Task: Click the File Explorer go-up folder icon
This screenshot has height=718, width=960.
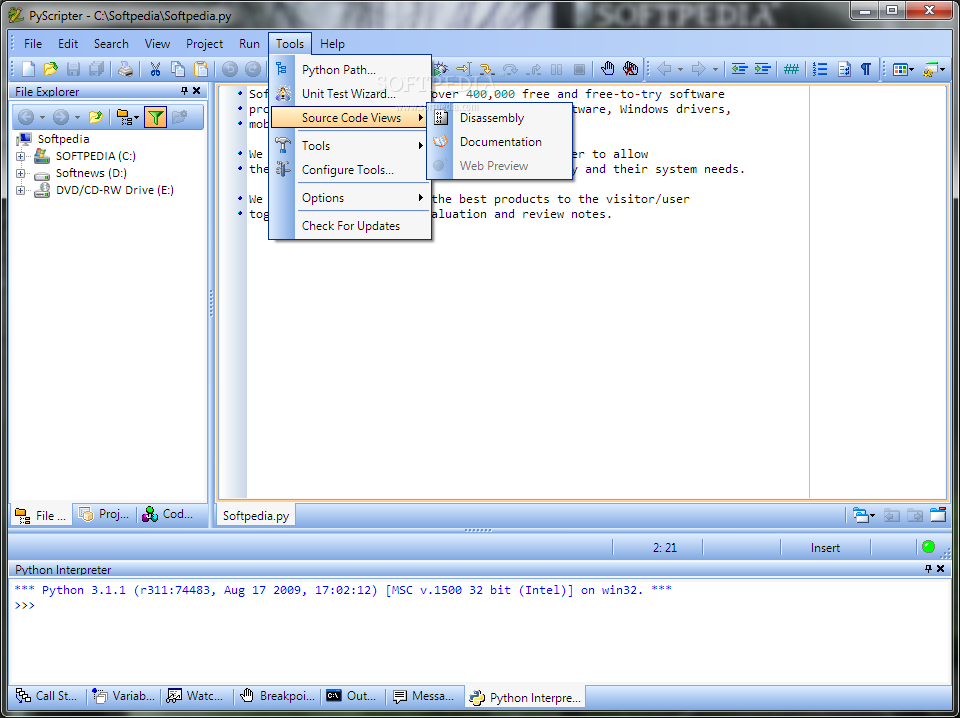Action: point(96,117)
